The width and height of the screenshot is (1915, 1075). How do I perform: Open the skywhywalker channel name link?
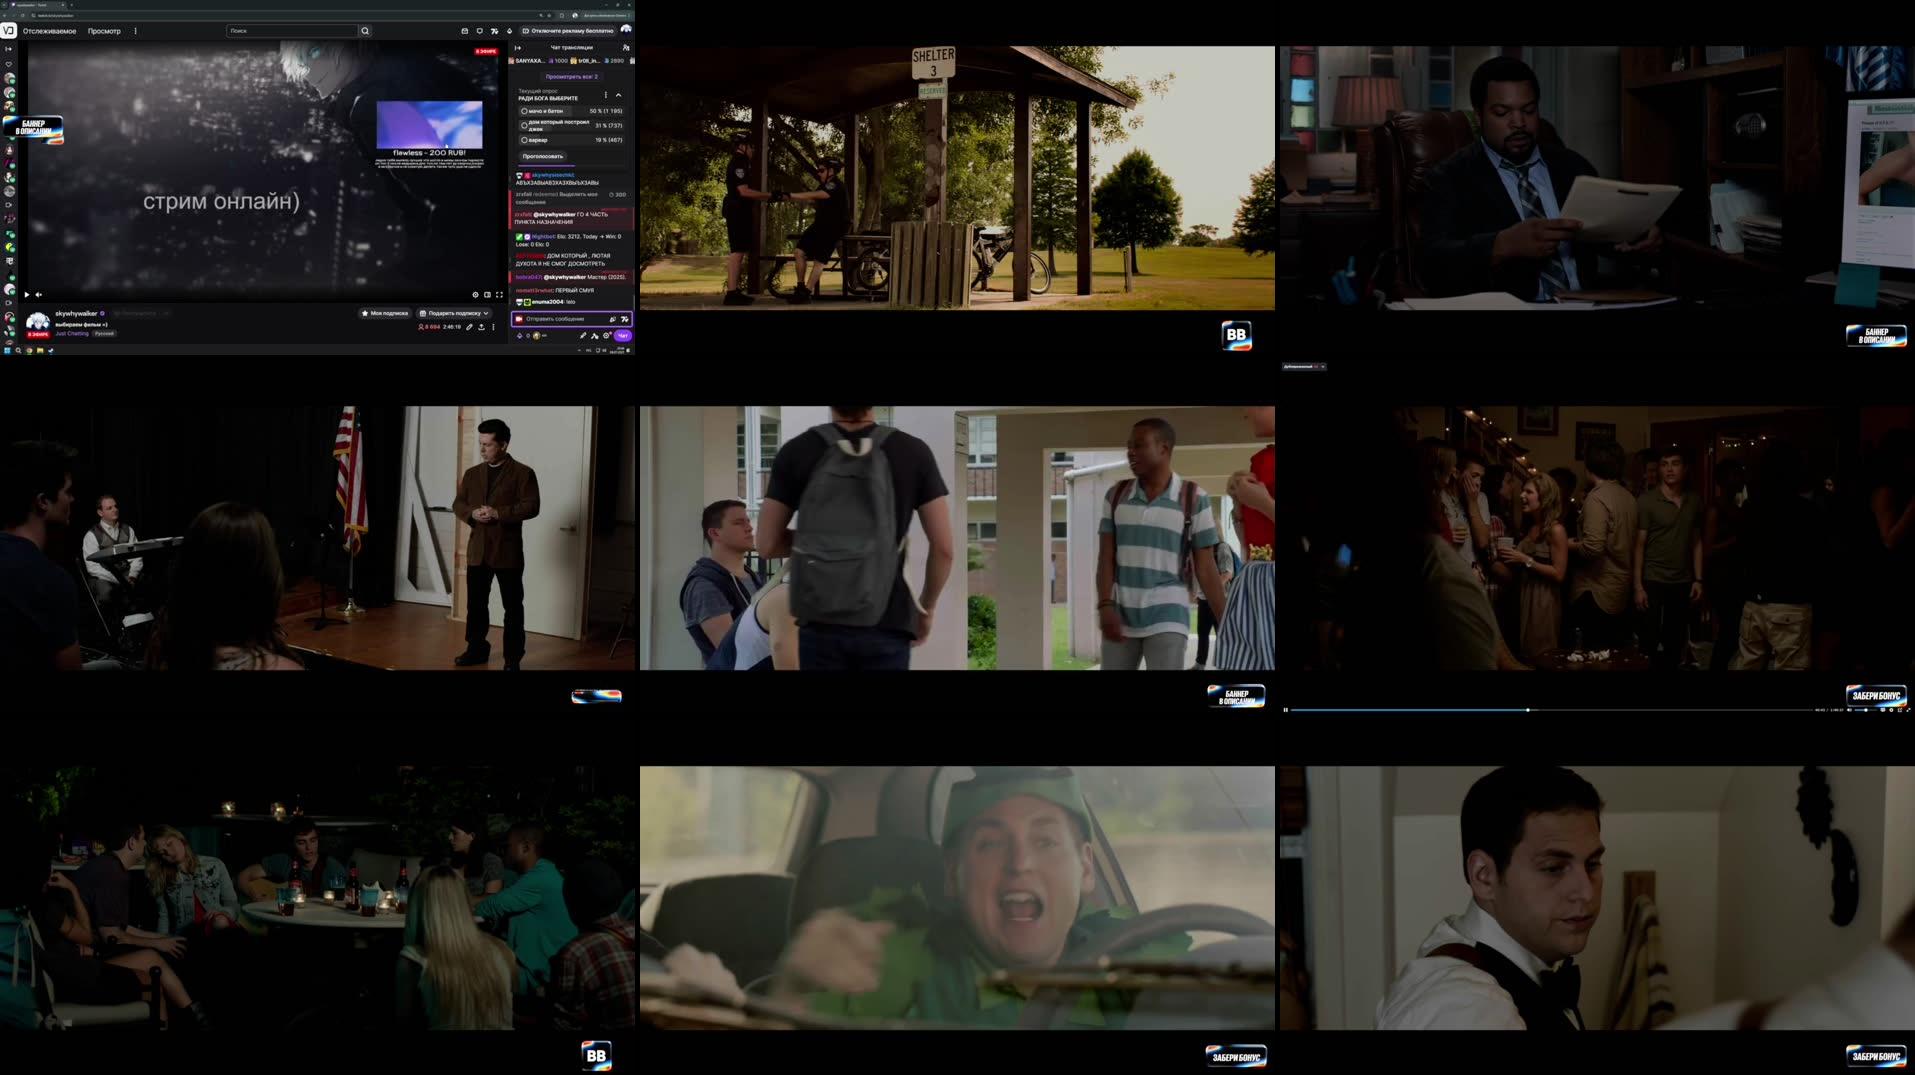coord(76,313)
